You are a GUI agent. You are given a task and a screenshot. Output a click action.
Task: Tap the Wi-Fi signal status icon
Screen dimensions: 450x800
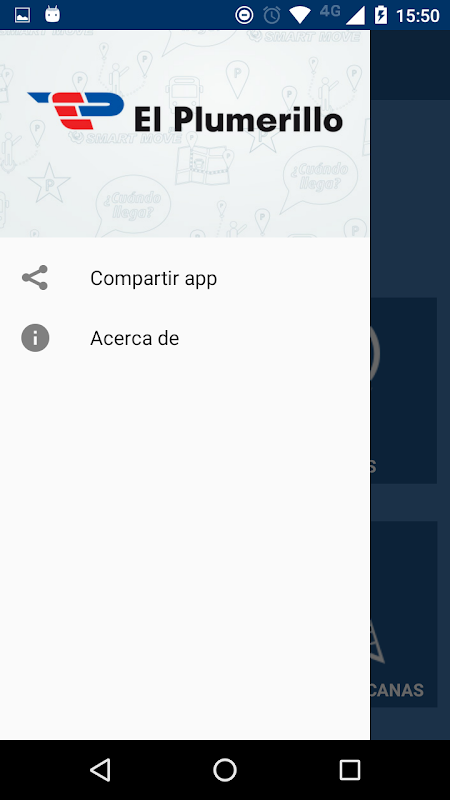[300, 15]
